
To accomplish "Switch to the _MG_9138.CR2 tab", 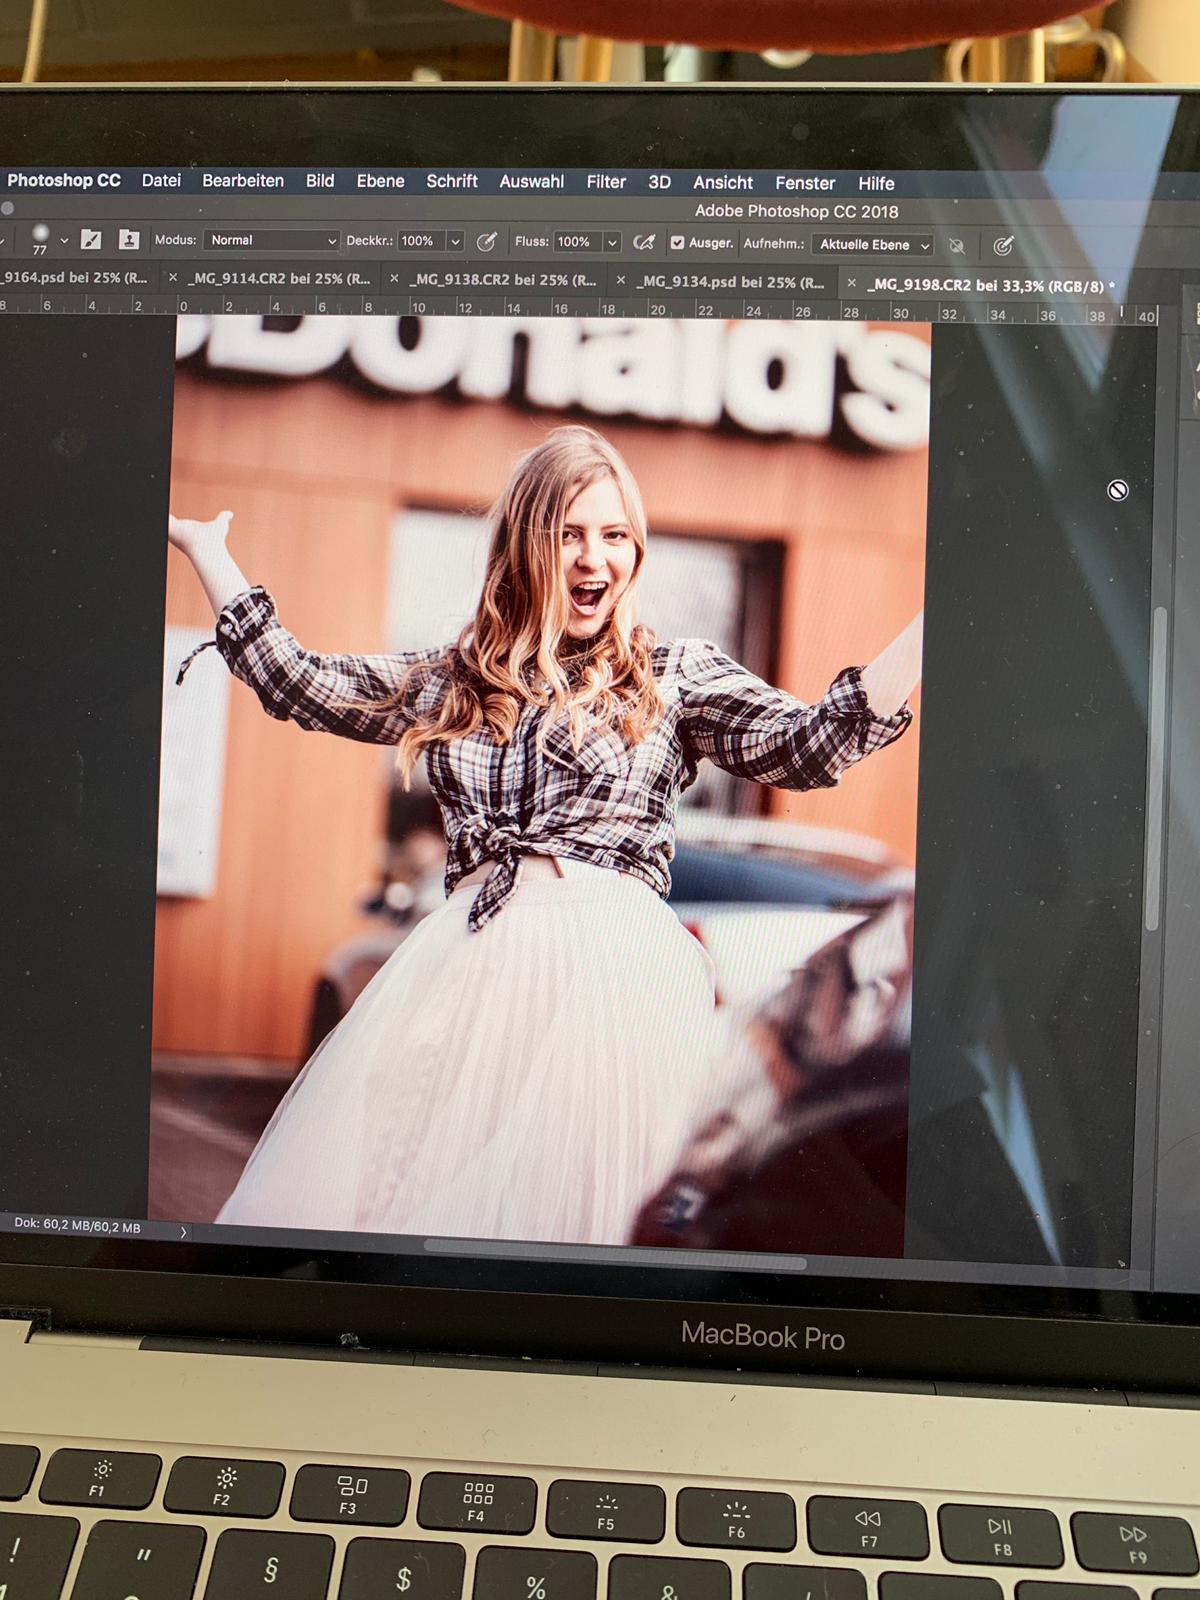I will 505,280.
